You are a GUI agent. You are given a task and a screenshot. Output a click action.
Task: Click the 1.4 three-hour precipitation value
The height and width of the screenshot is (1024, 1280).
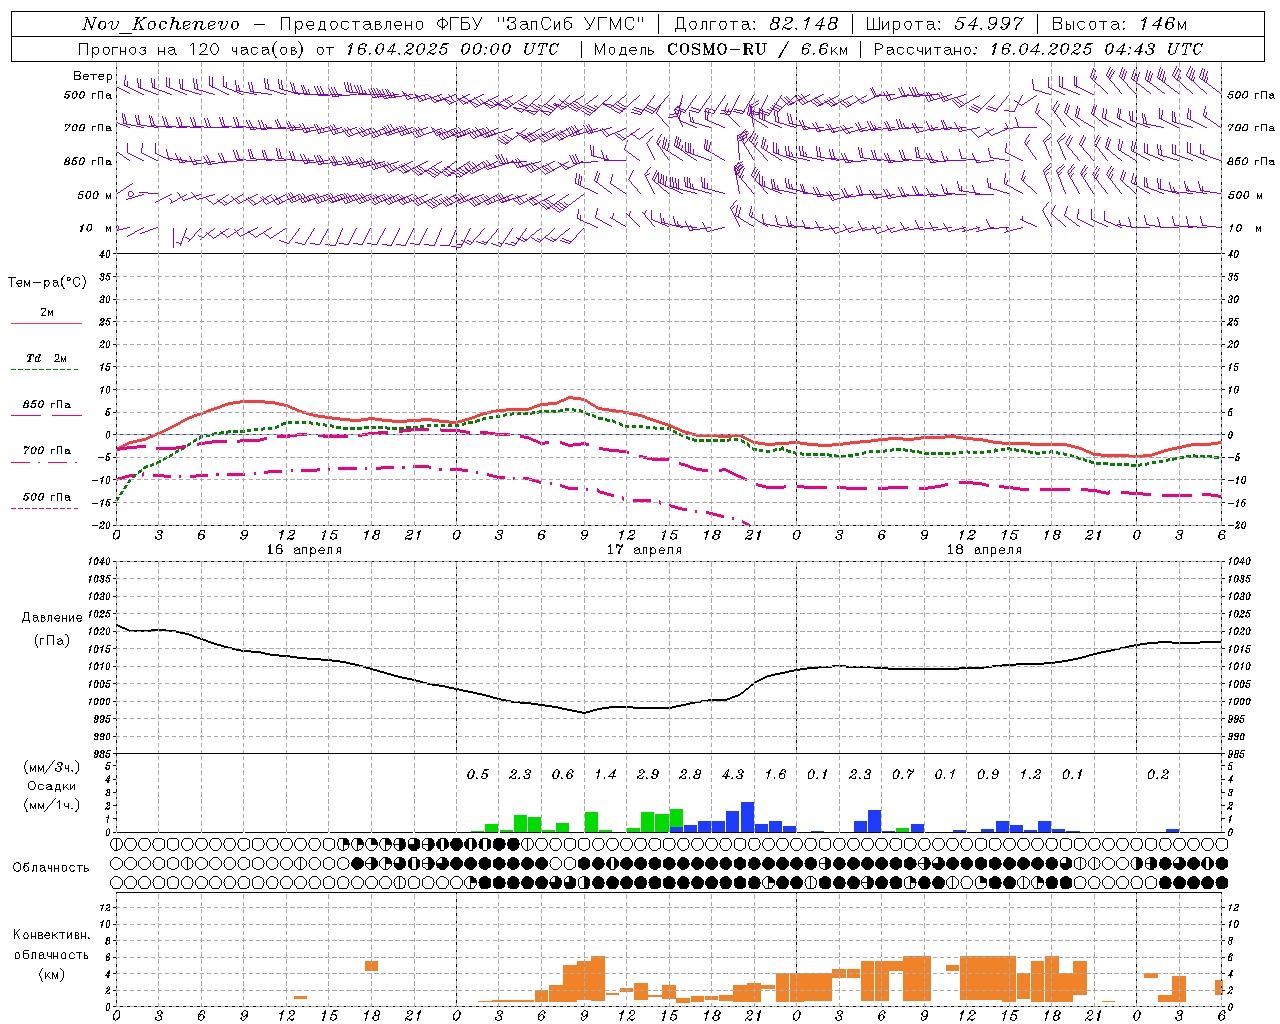(x=605, y=775)
